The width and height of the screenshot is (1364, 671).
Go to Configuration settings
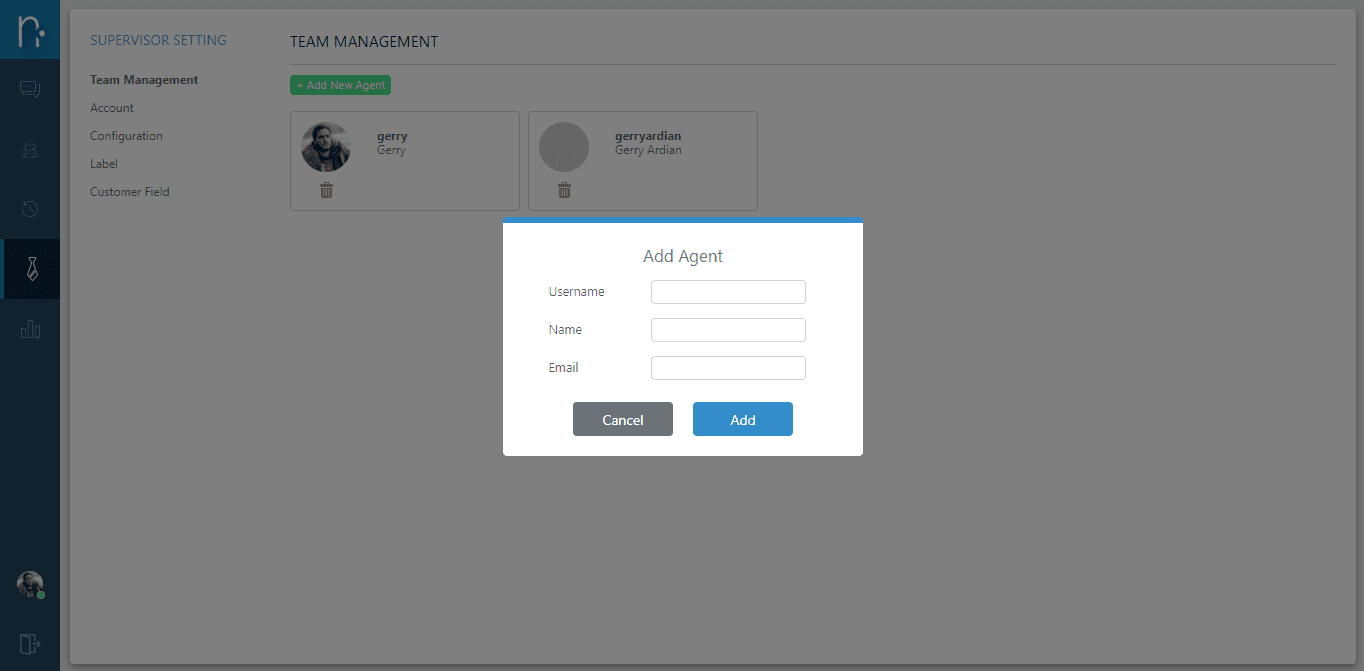(x=126, y=136)
